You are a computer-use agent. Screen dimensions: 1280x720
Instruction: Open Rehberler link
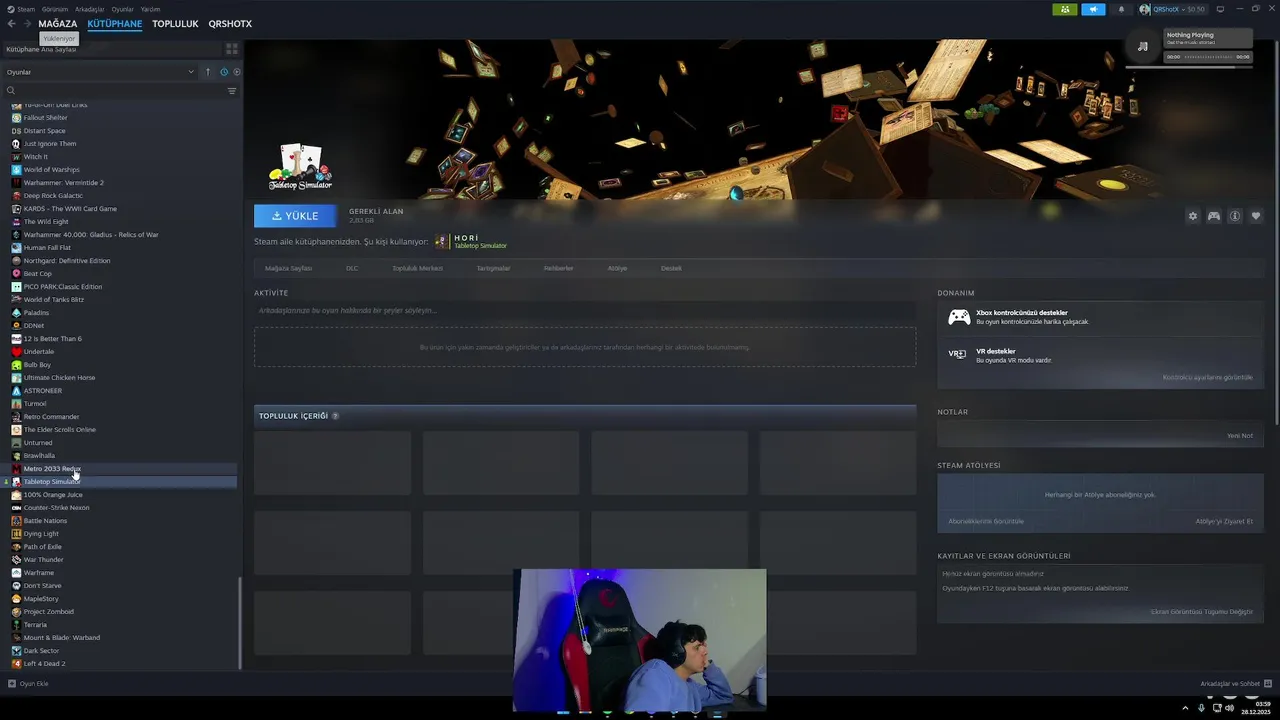click(x=558, y=268)
